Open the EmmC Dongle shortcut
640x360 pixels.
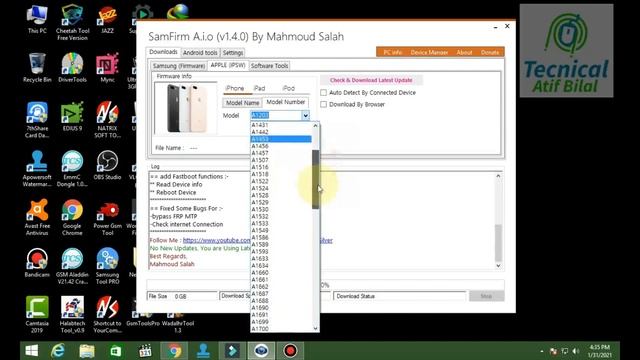click(x=72, y=169)
